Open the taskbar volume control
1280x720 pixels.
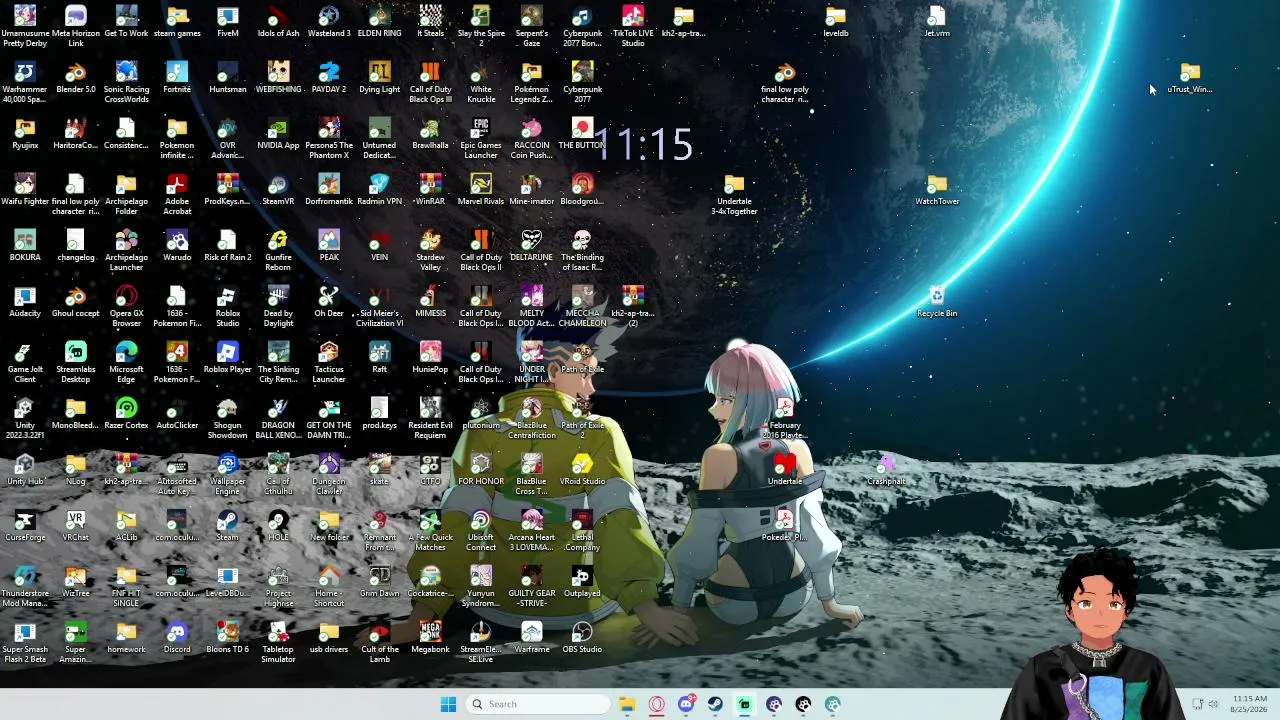[1213, 704]
